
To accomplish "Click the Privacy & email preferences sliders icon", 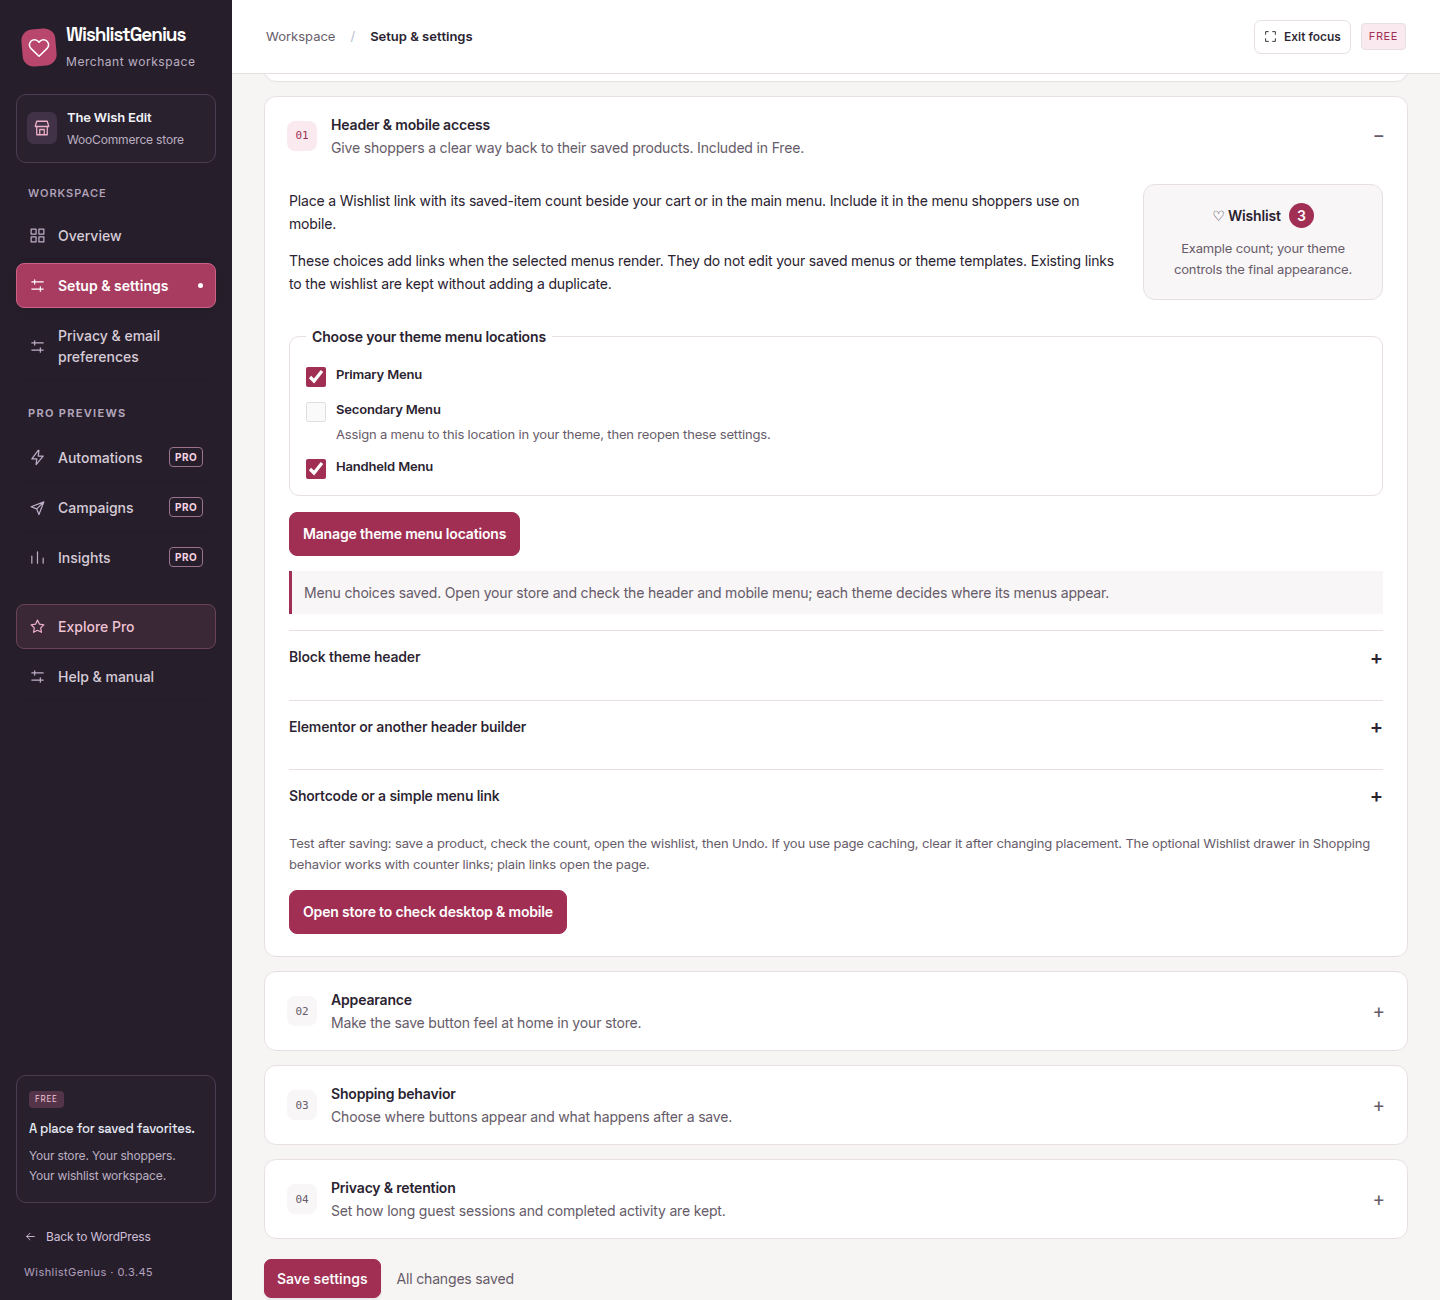I will (x=38, y=347).
